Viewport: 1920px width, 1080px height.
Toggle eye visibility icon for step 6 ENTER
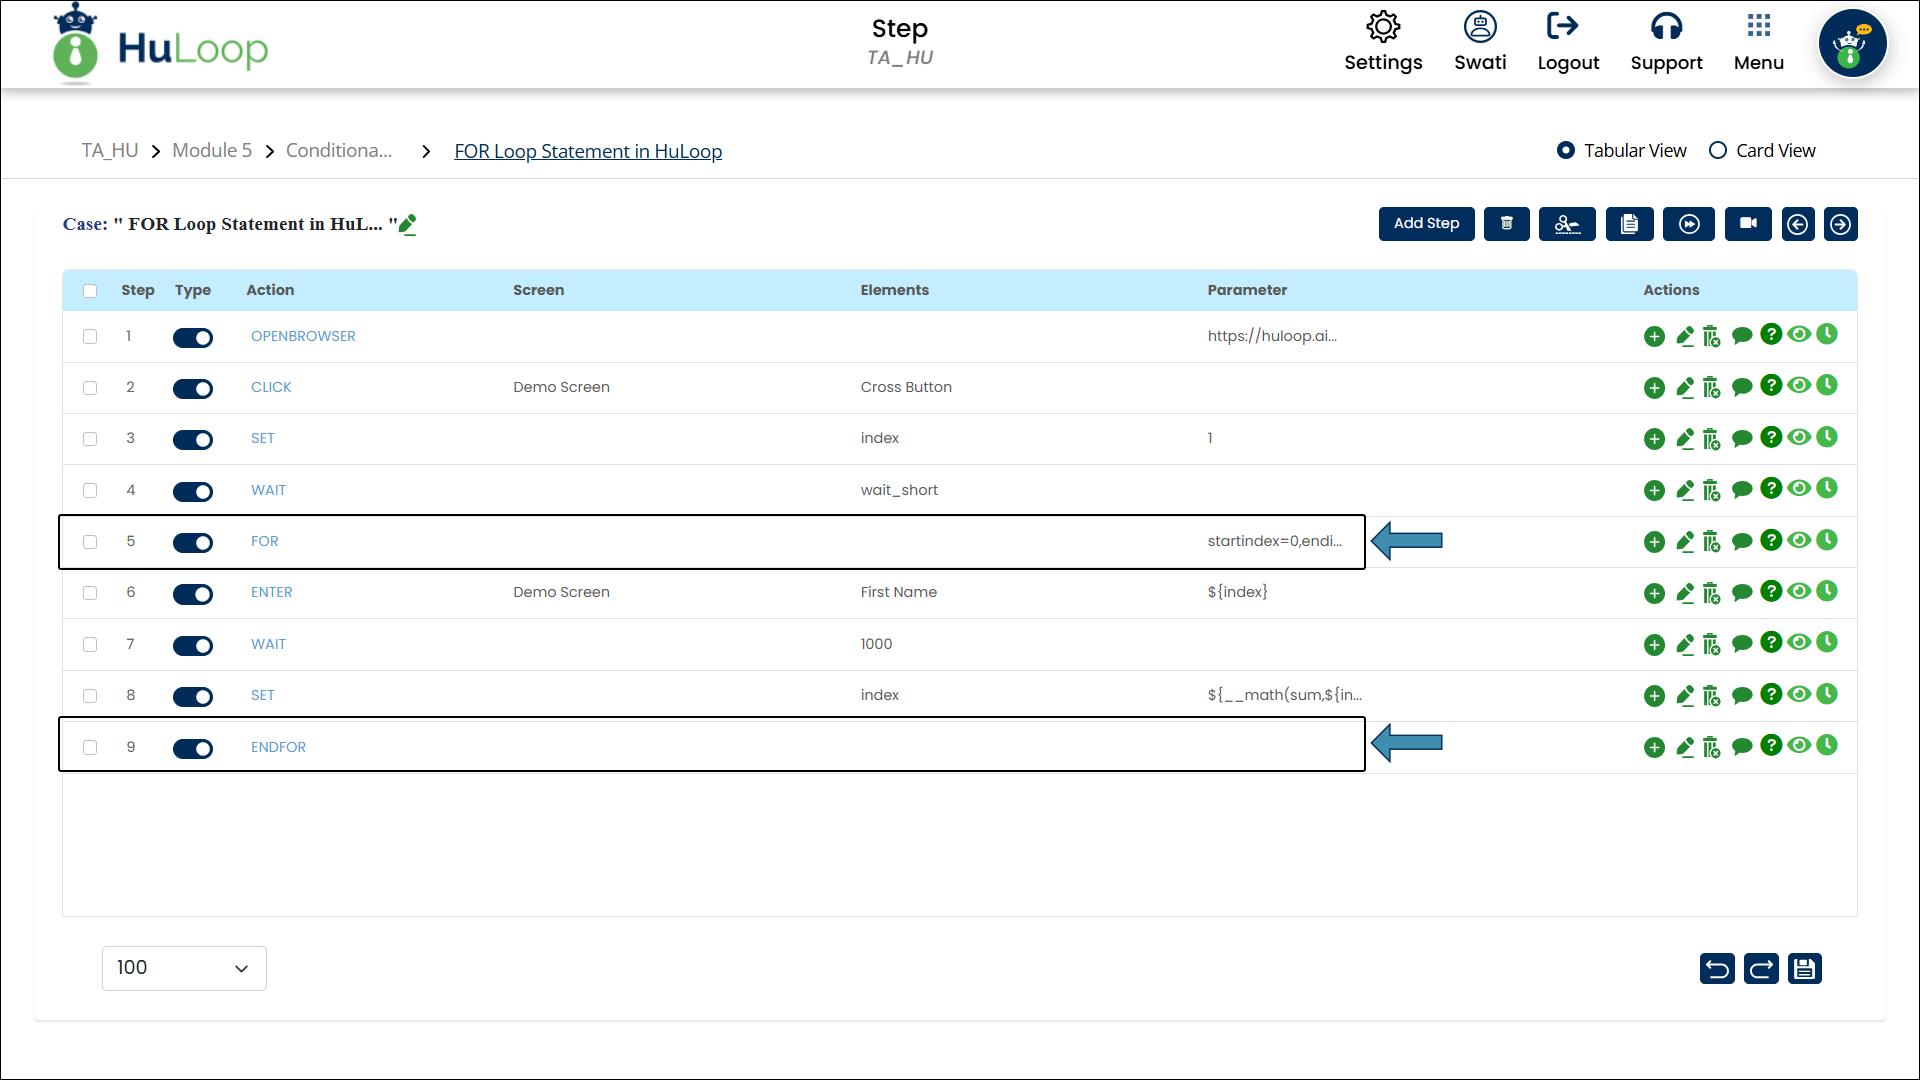pyautogui.click(x=1799, y=591)
